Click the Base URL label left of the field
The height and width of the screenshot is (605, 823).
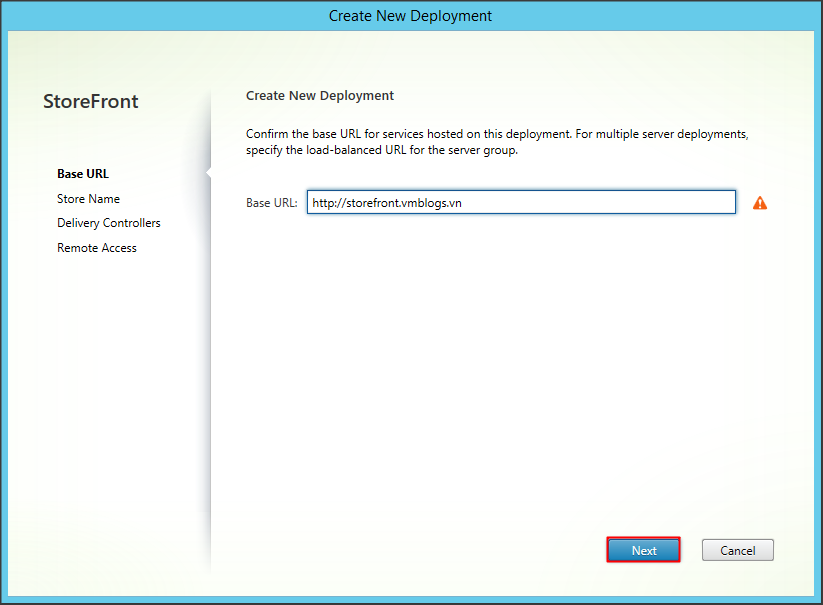[271, 203]
